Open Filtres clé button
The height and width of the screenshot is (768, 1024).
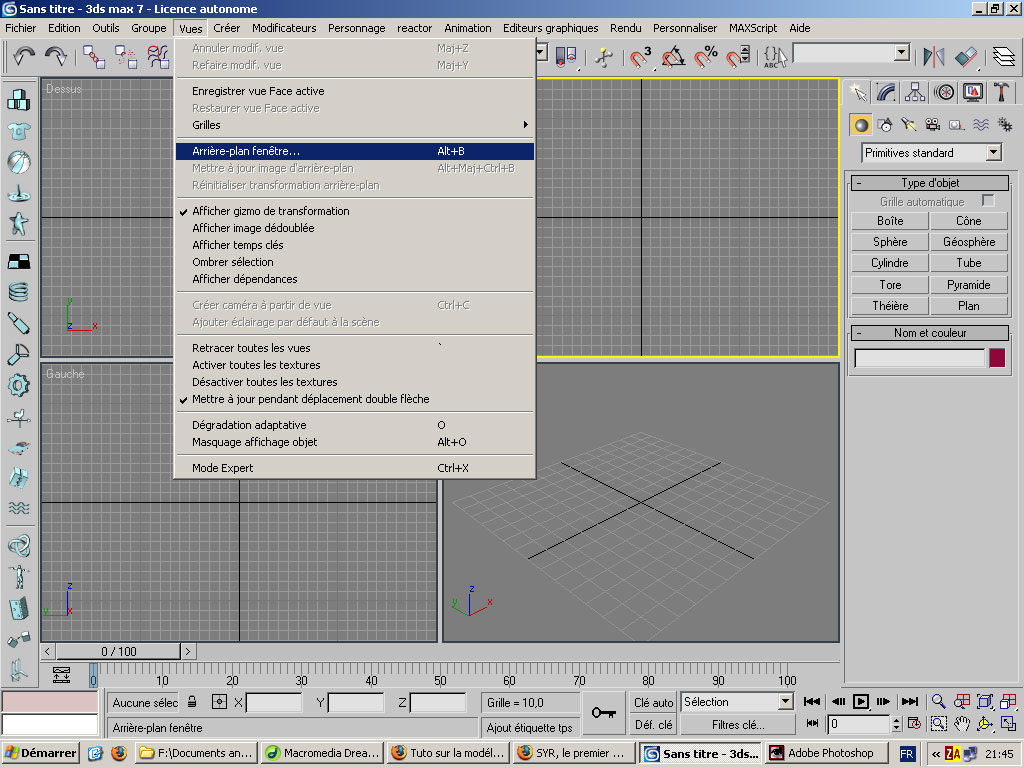coord(738,725)
